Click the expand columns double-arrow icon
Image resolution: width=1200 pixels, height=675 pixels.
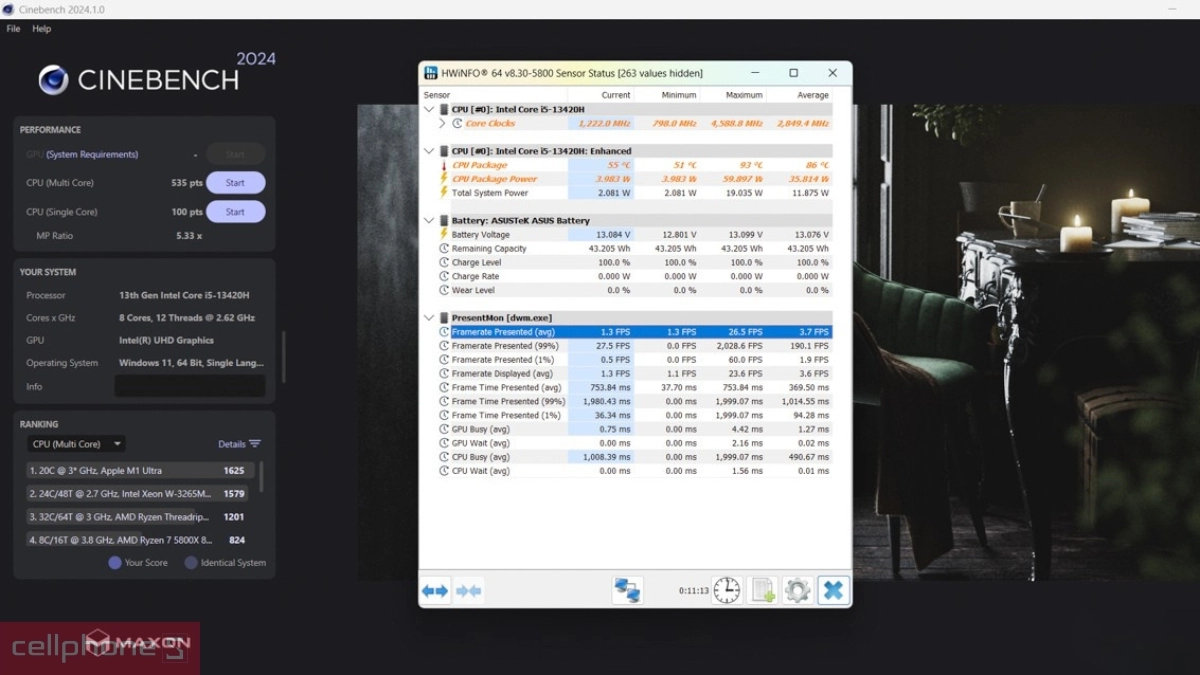click(435, 591)
